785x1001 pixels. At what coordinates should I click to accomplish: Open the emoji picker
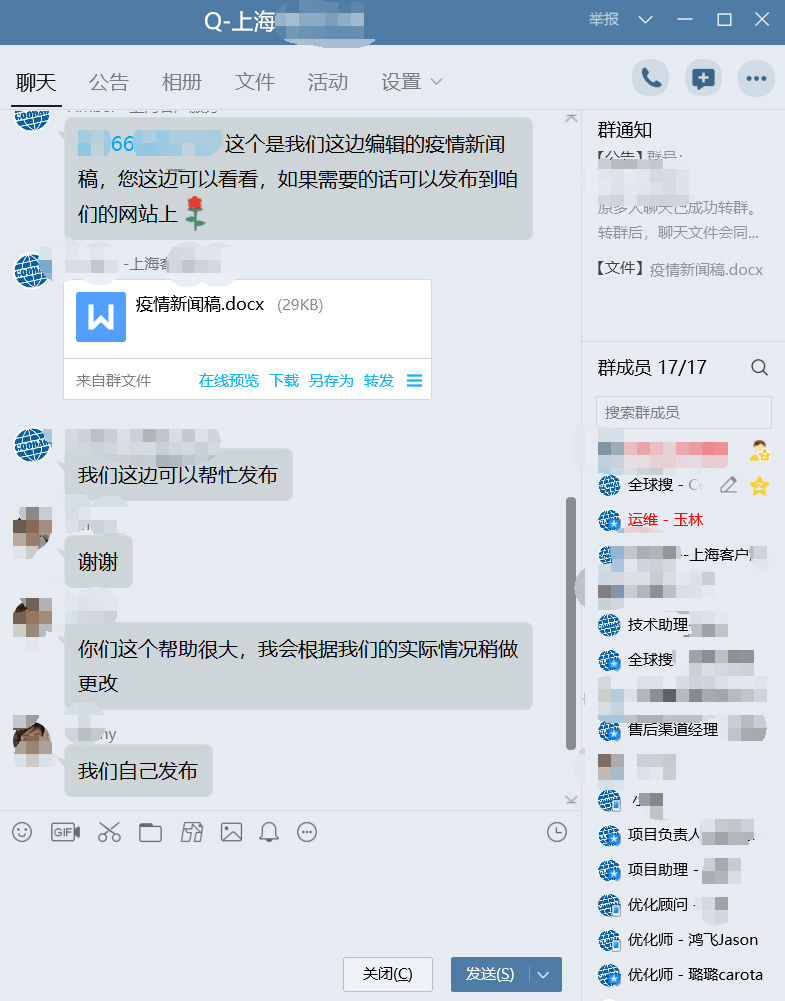[22, 832]
